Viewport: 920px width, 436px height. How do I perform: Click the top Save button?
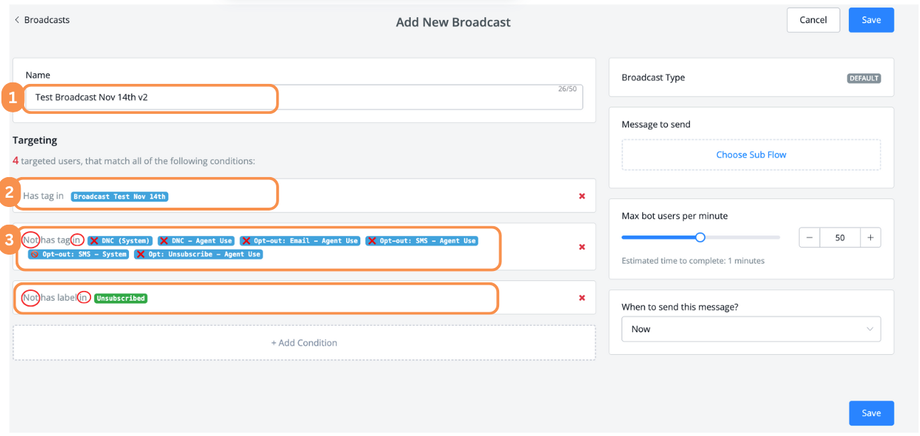click(871, 20)
